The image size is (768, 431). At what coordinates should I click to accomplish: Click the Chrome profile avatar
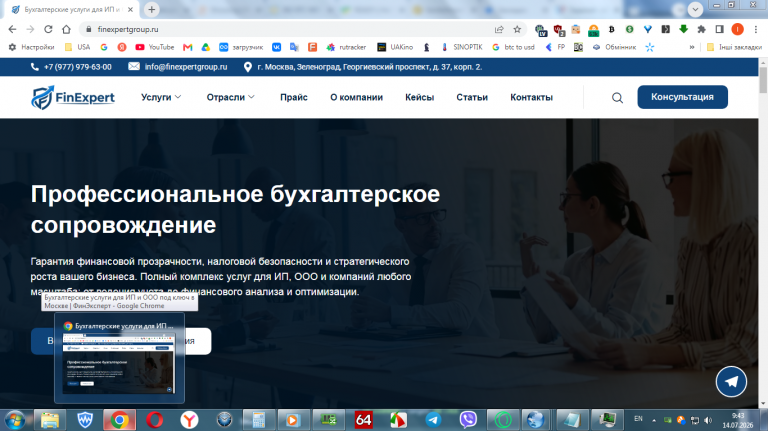click(x=738, y=29)
